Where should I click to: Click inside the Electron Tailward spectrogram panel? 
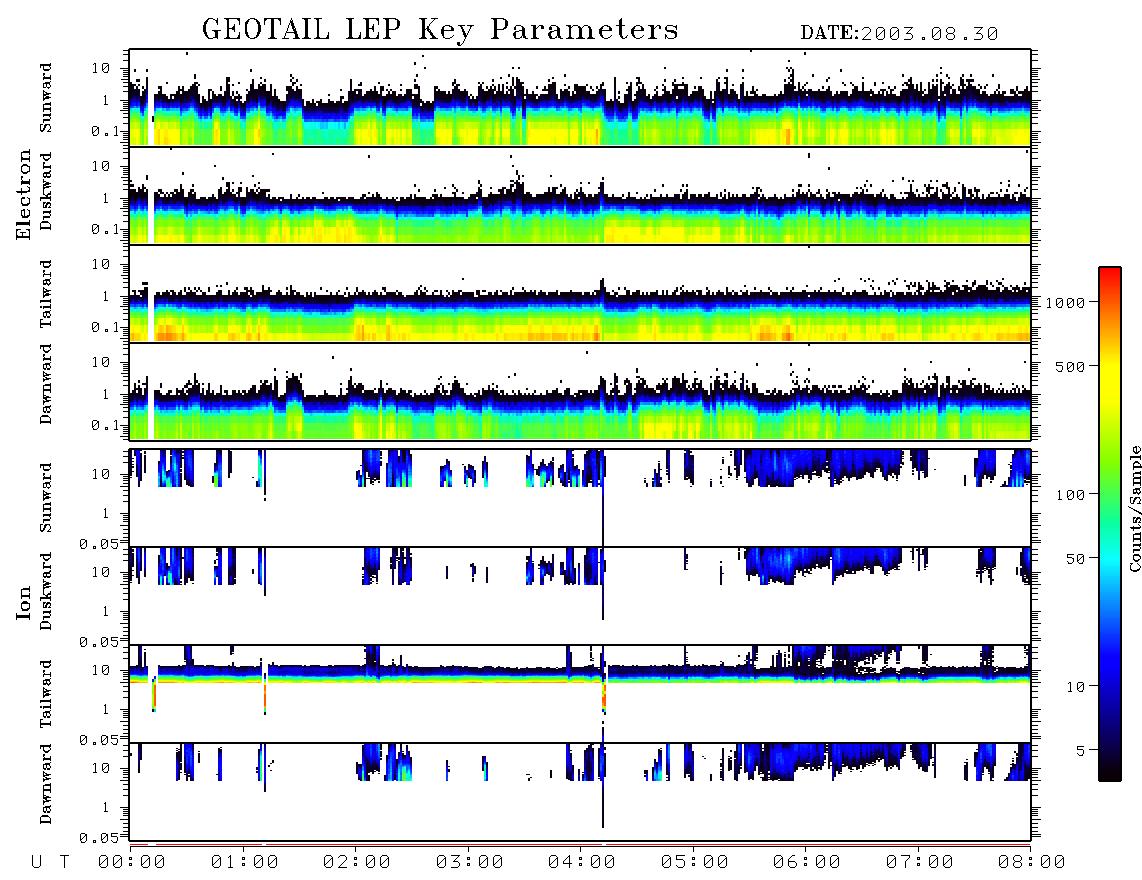point(580,294)
